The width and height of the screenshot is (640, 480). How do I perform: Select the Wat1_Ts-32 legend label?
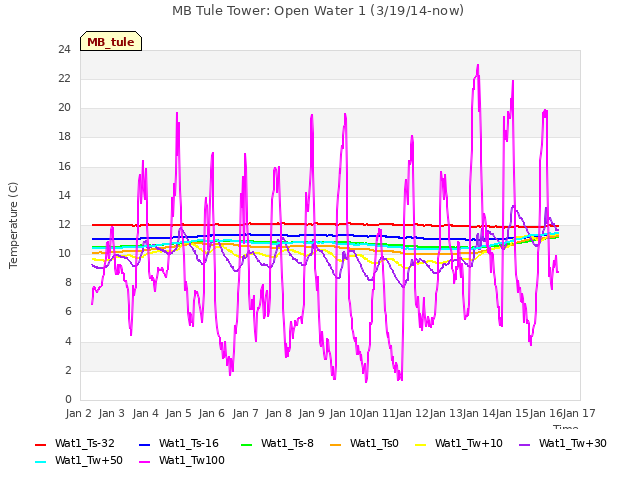[x=84, y=443]
